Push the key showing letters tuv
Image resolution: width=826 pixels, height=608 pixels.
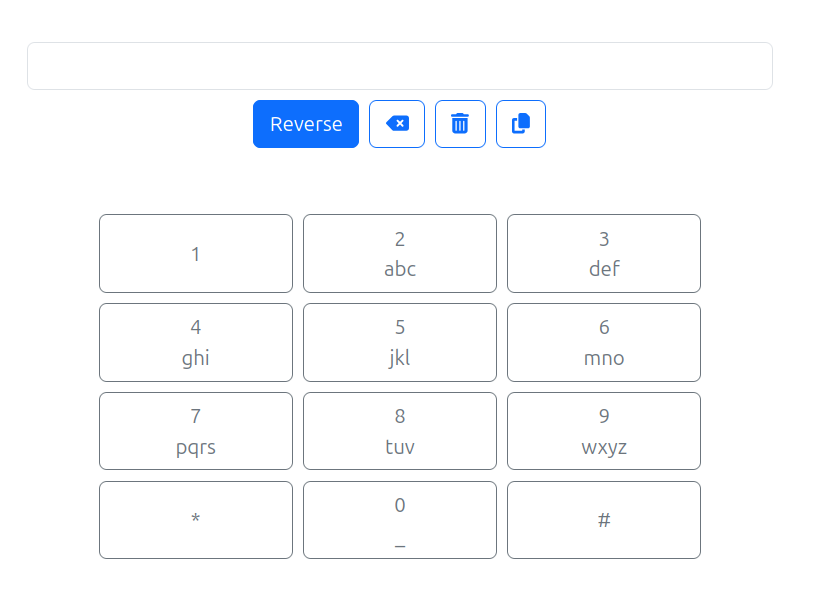point(400,431)
